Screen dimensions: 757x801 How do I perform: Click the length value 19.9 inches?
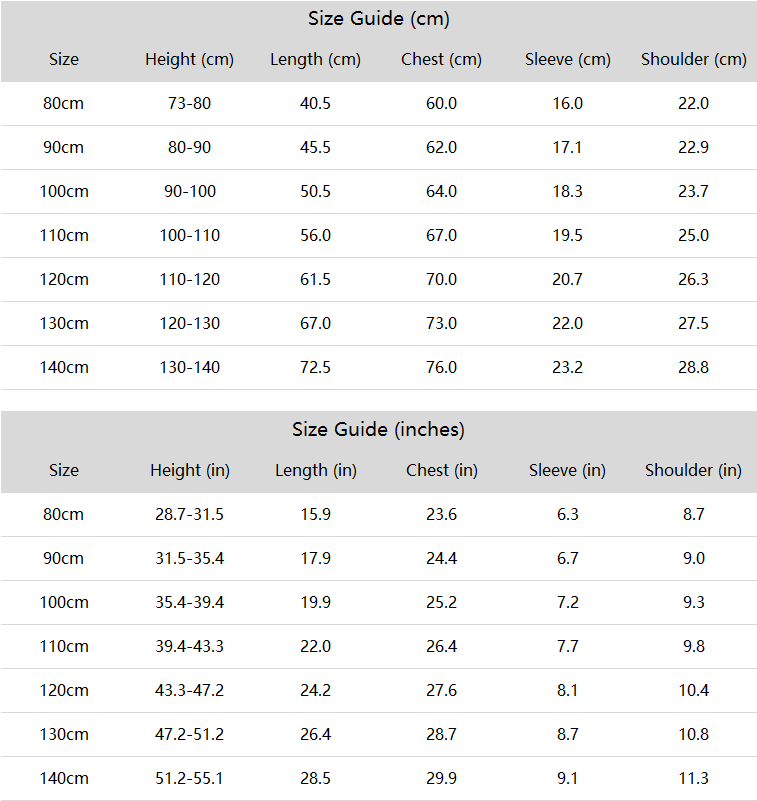pyautogui.click(x=315, y=602)
